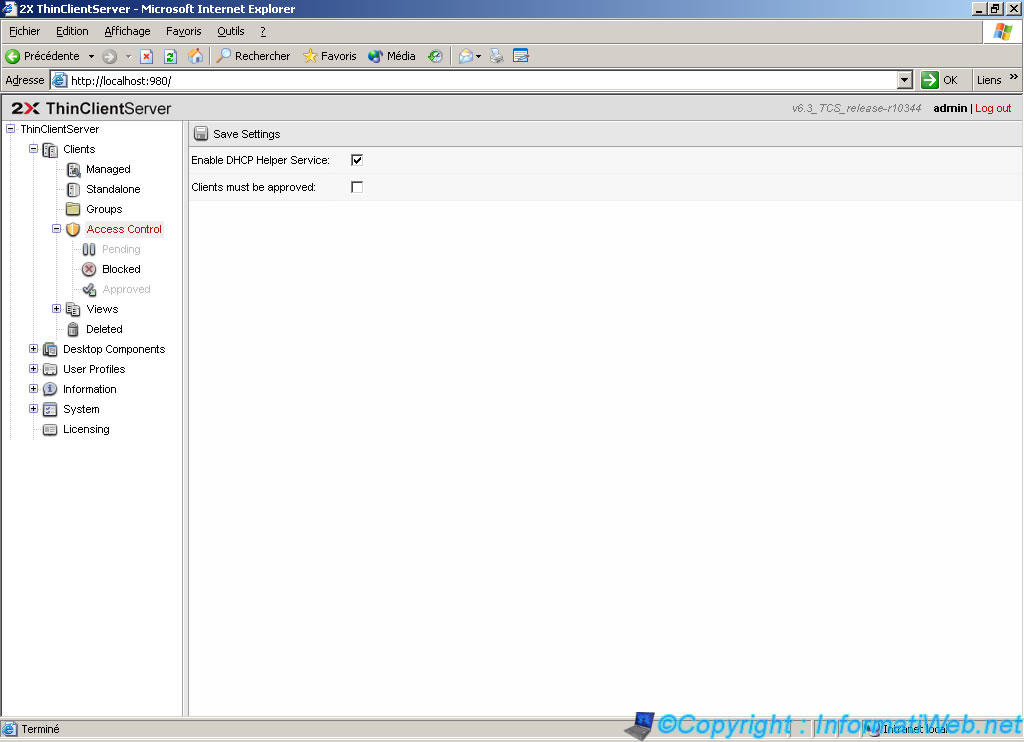Click the Information icon in tree
This screenshot has height=742, width=1024.
coord(50,389)
